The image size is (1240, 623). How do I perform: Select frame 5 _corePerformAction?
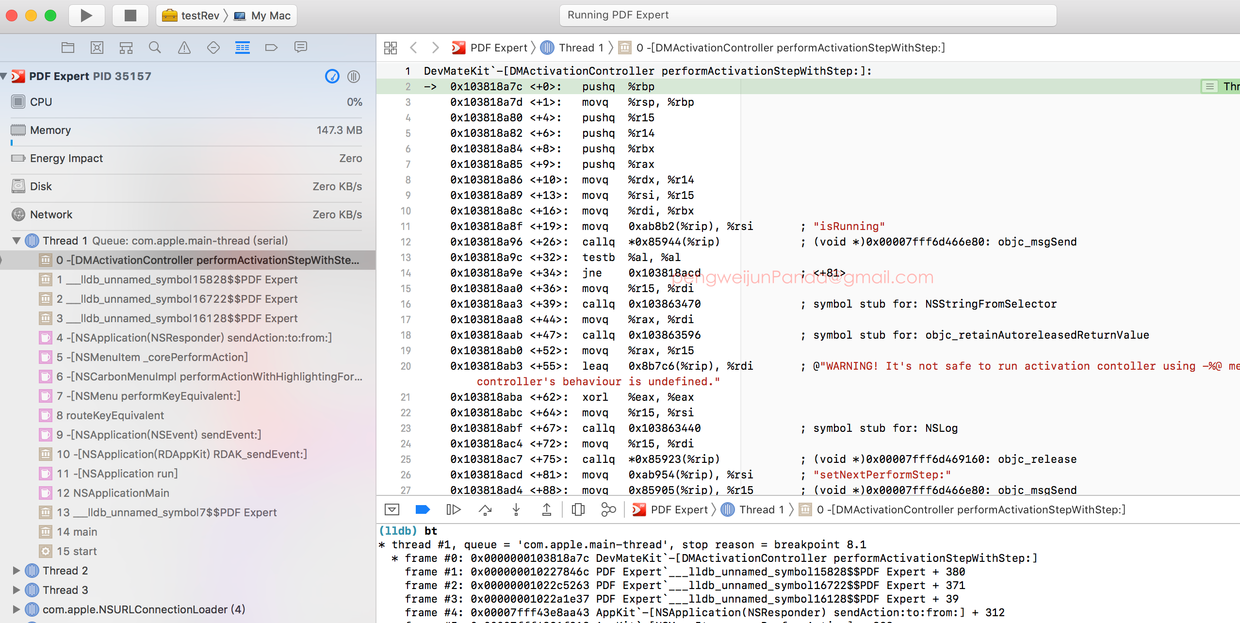pyautogui.click(x=187, y=357)
